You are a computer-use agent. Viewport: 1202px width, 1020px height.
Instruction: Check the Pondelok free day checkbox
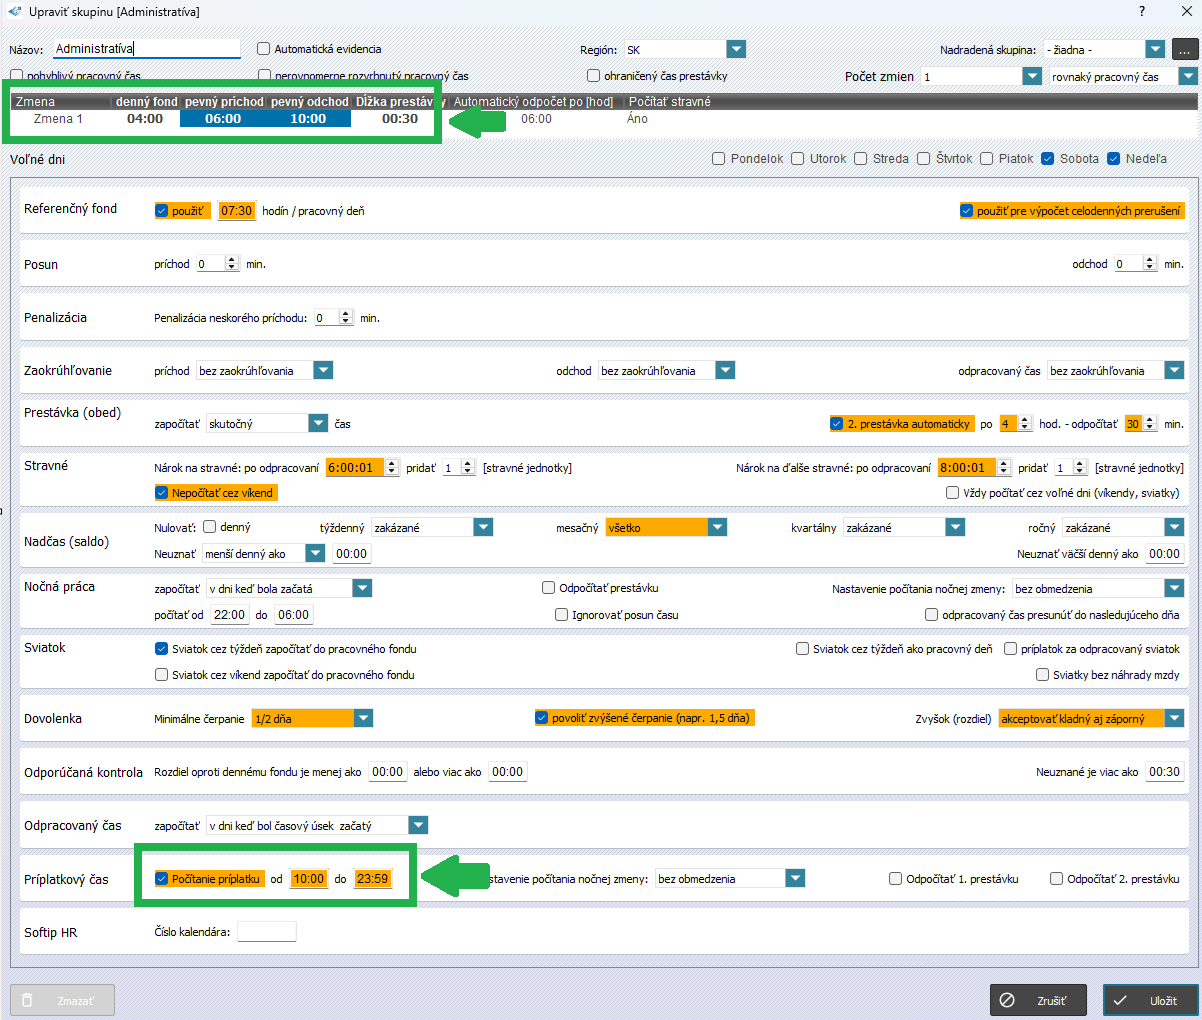point(718,159)
